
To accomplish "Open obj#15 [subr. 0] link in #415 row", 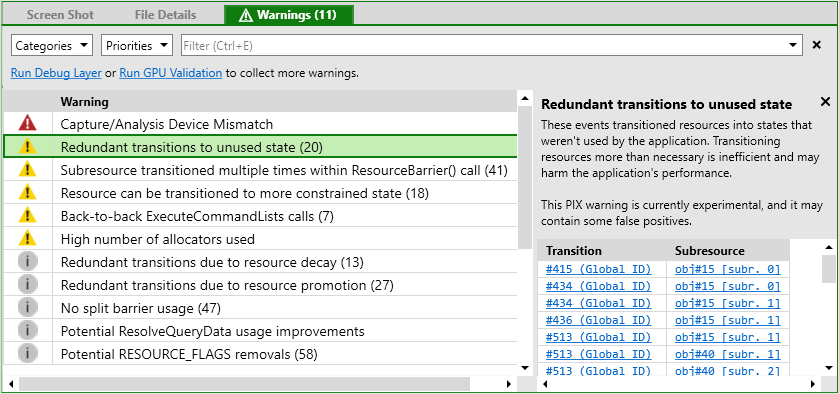I will (728, 269).
